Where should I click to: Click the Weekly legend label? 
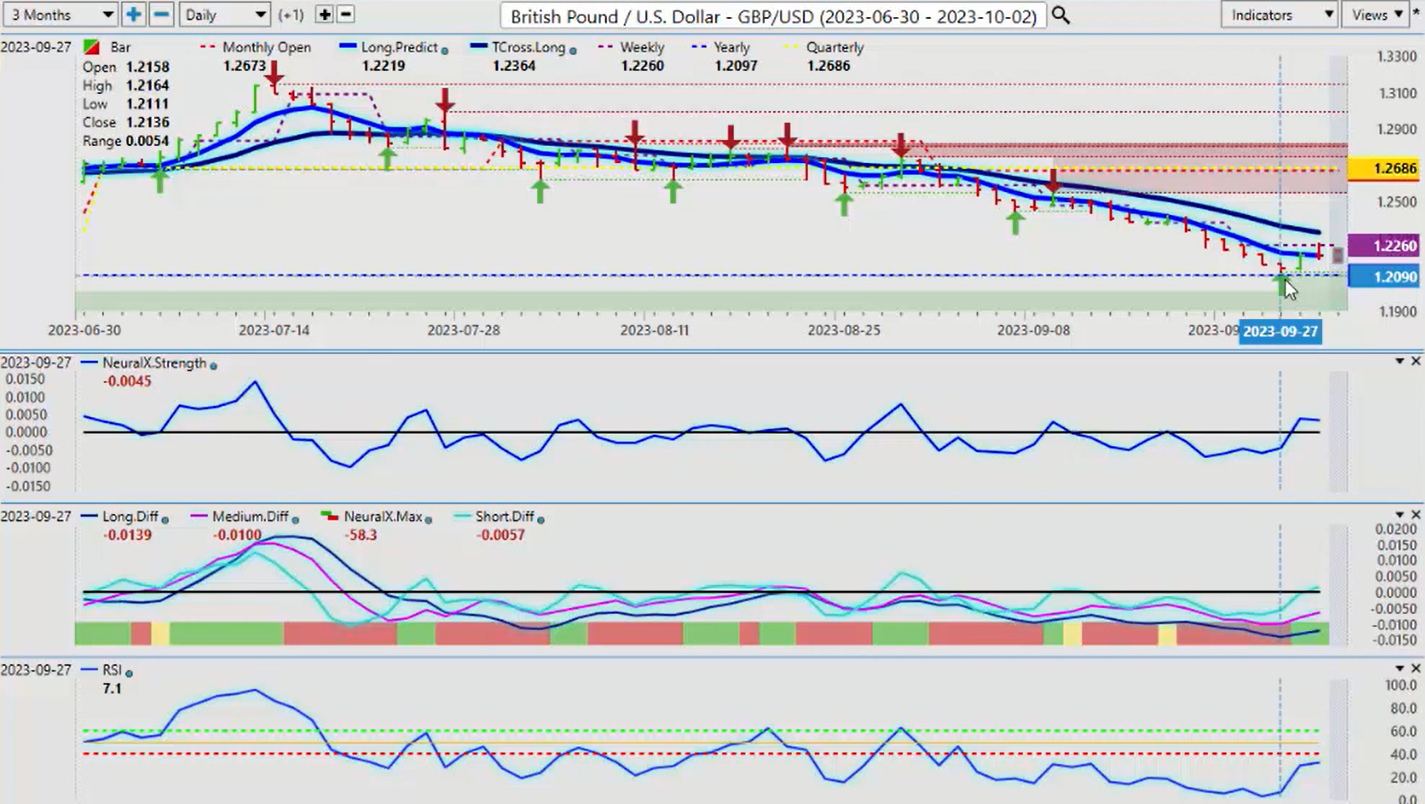click(x=641, y=48)
